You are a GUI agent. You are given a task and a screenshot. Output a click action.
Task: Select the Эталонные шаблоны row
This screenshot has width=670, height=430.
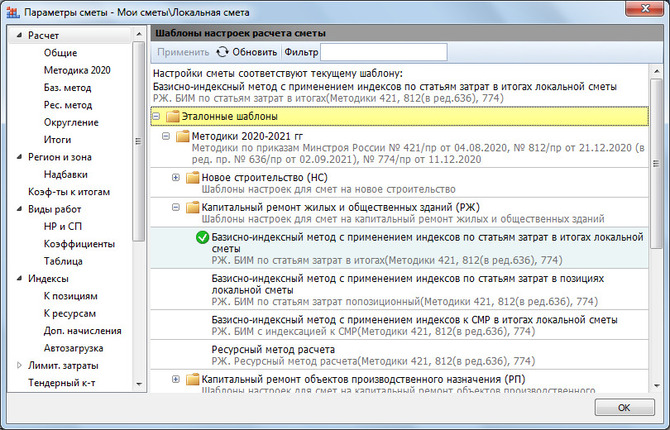(x=399, y=116)
